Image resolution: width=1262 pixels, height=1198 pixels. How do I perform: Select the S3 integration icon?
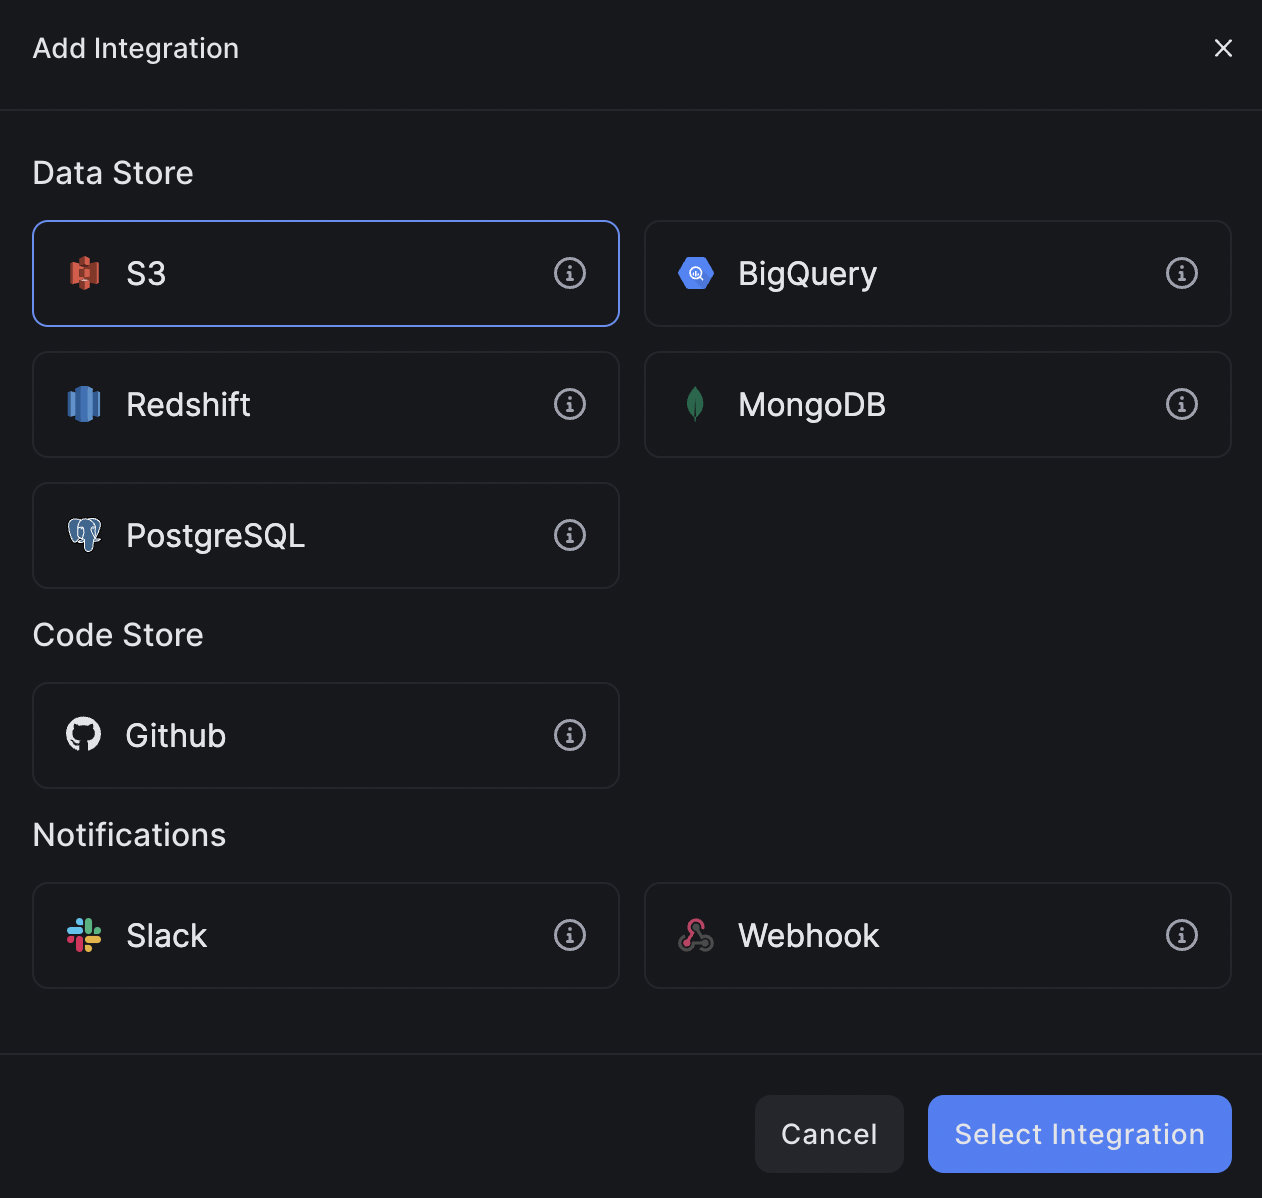[x=85, y=273]
